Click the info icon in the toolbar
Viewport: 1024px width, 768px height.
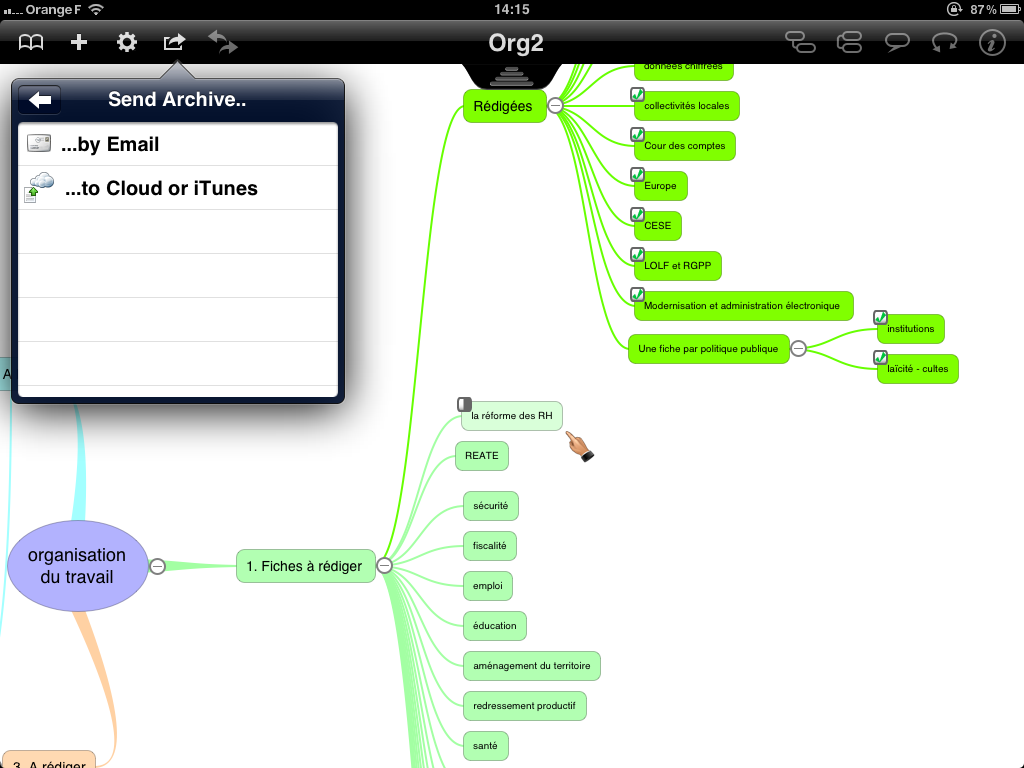tap(992, 42)
